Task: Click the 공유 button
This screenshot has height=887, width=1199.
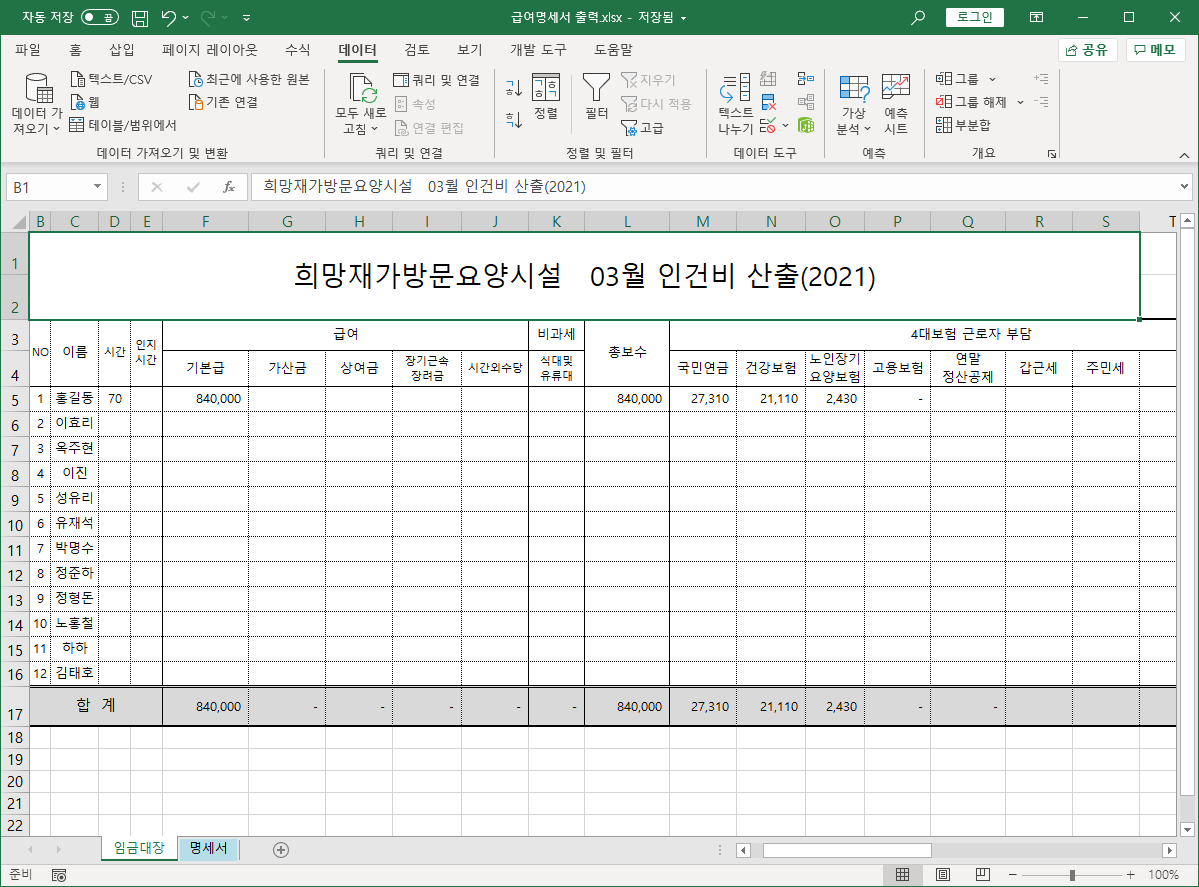Action: click(x=1087, y=50)
